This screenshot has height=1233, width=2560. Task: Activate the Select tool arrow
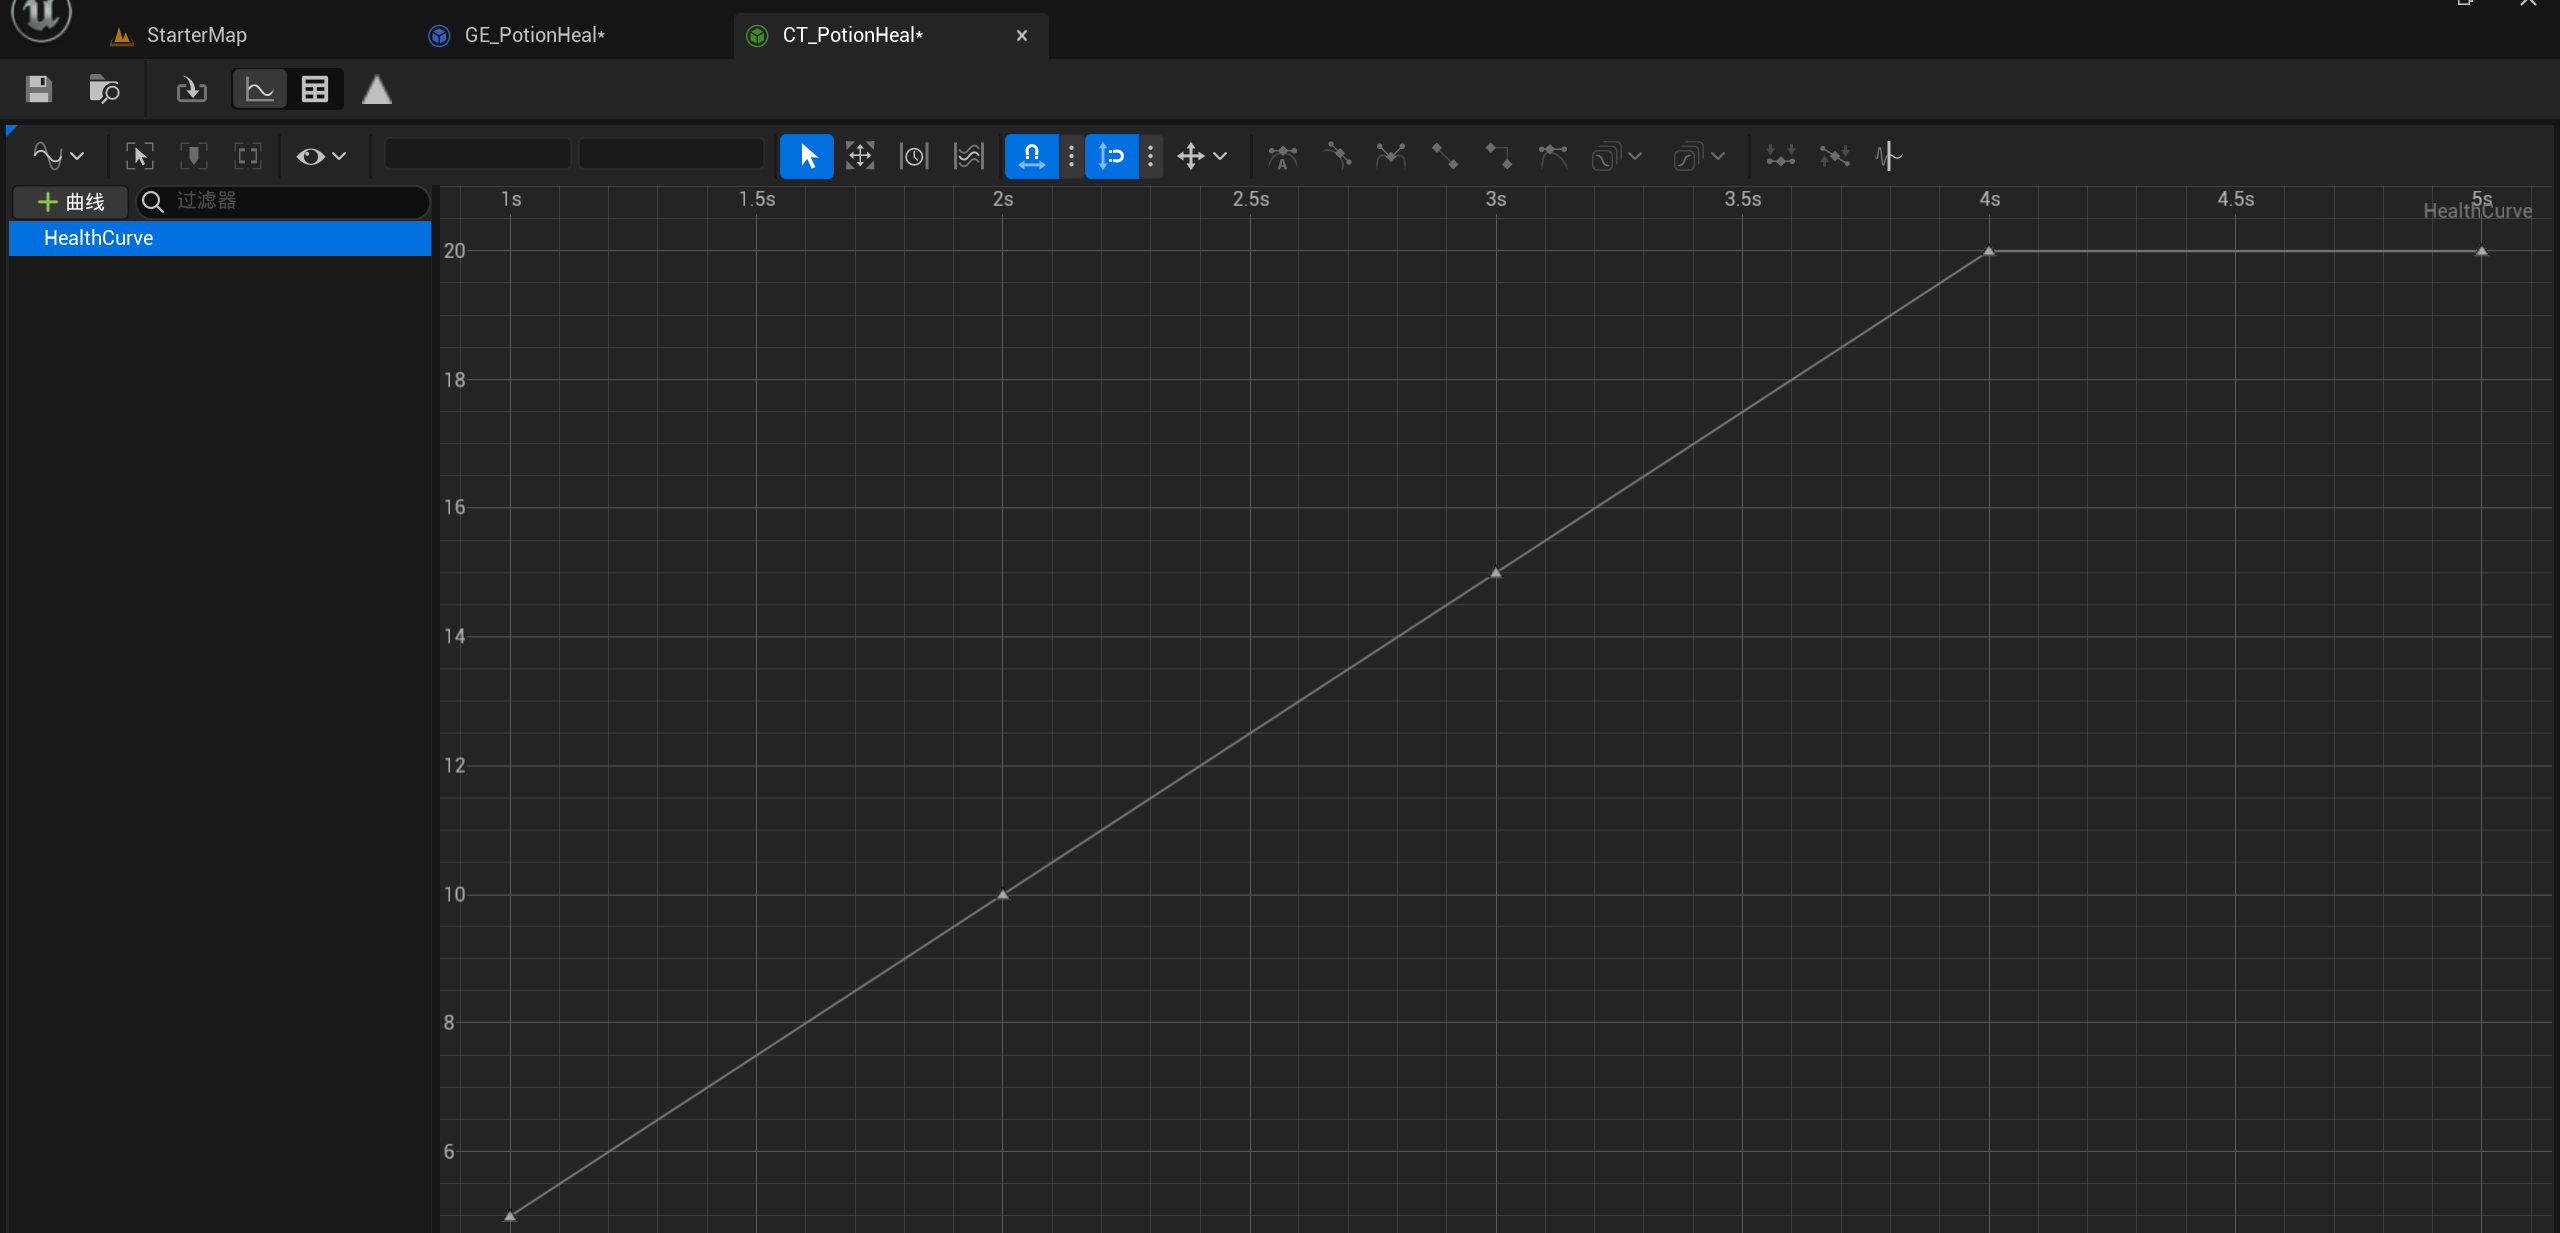806,156
